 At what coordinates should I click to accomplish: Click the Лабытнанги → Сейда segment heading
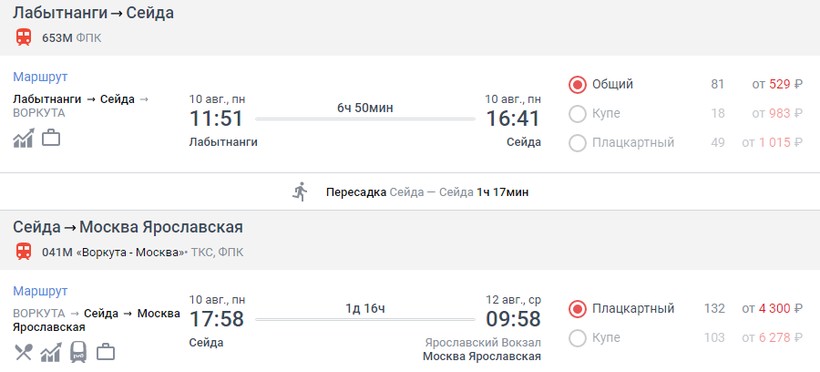[93, 13]
